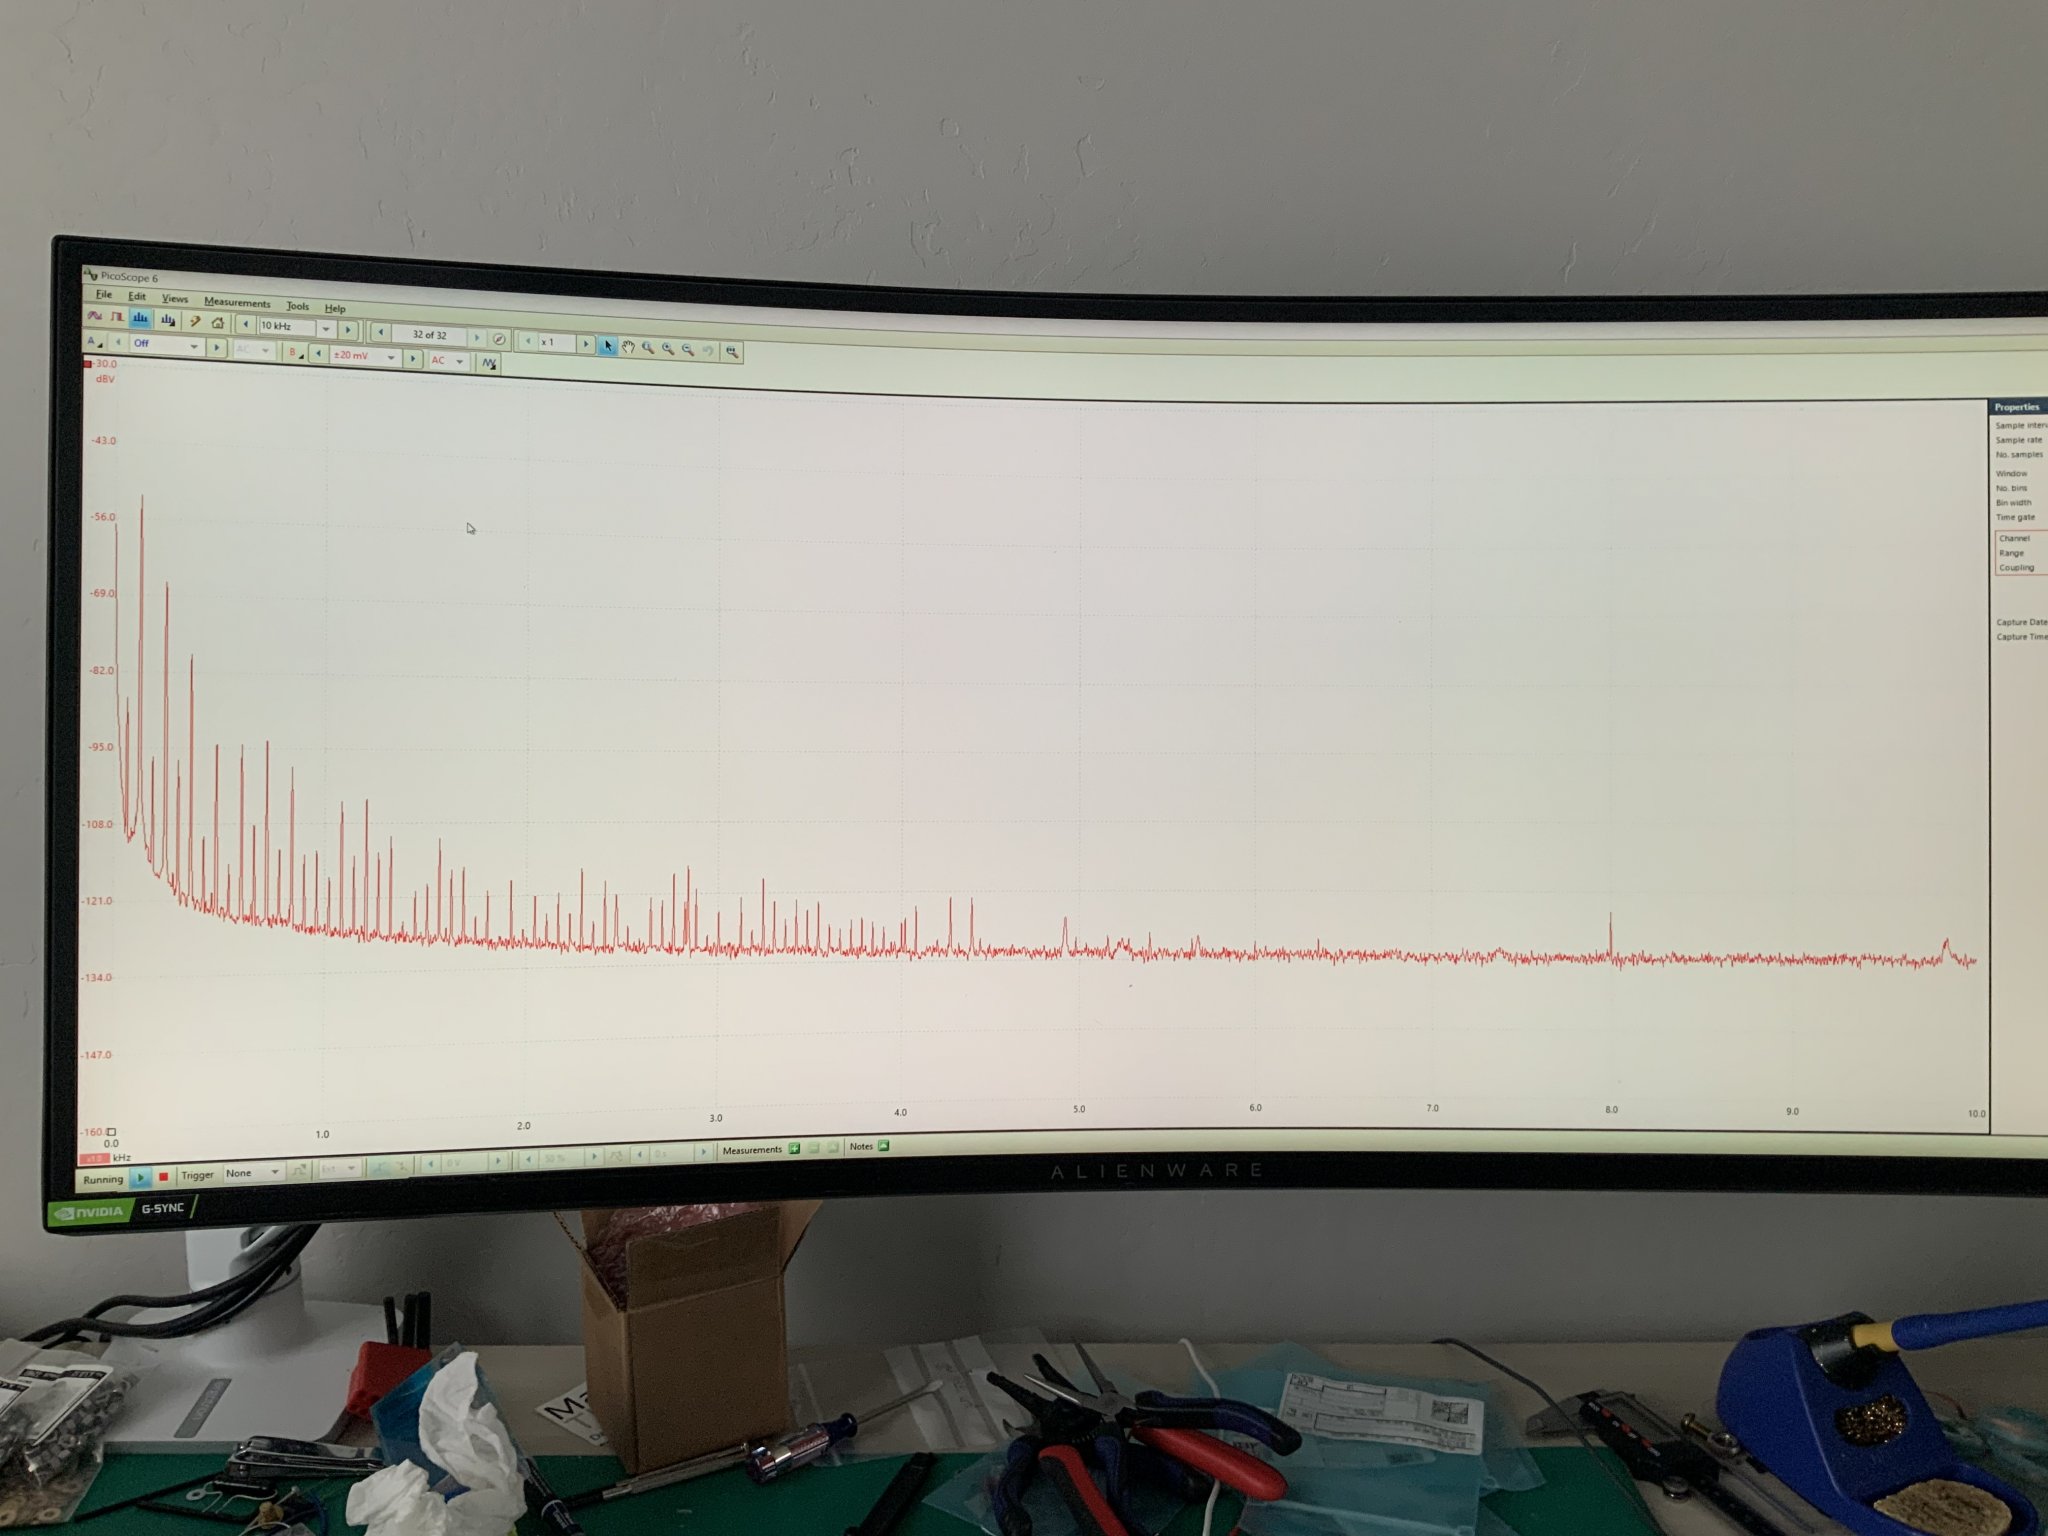Viewport: 2048px width, 1536px height.
Task: Click the 32 of 32 buffer field
Action: click(x=429, y=335)
